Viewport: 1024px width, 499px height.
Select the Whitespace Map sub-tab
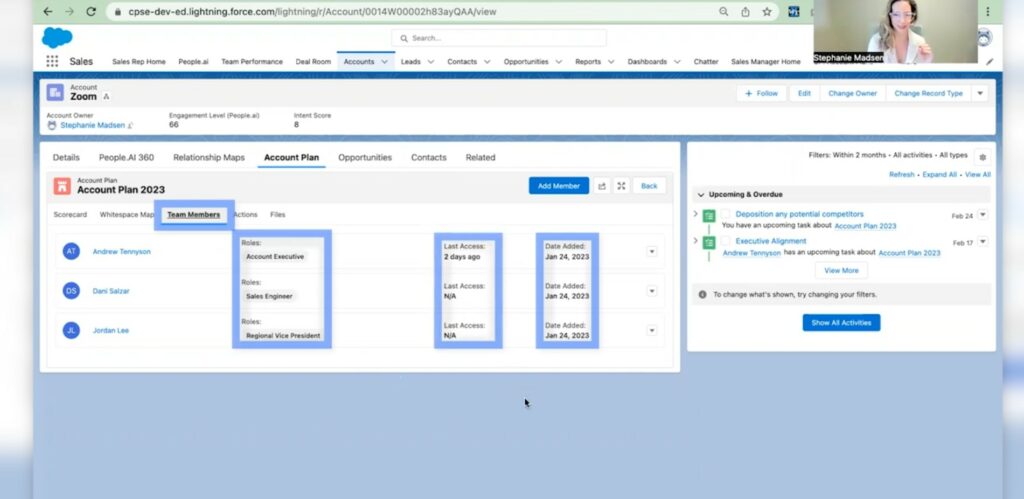pyautogui.click(x=127, y=214)
